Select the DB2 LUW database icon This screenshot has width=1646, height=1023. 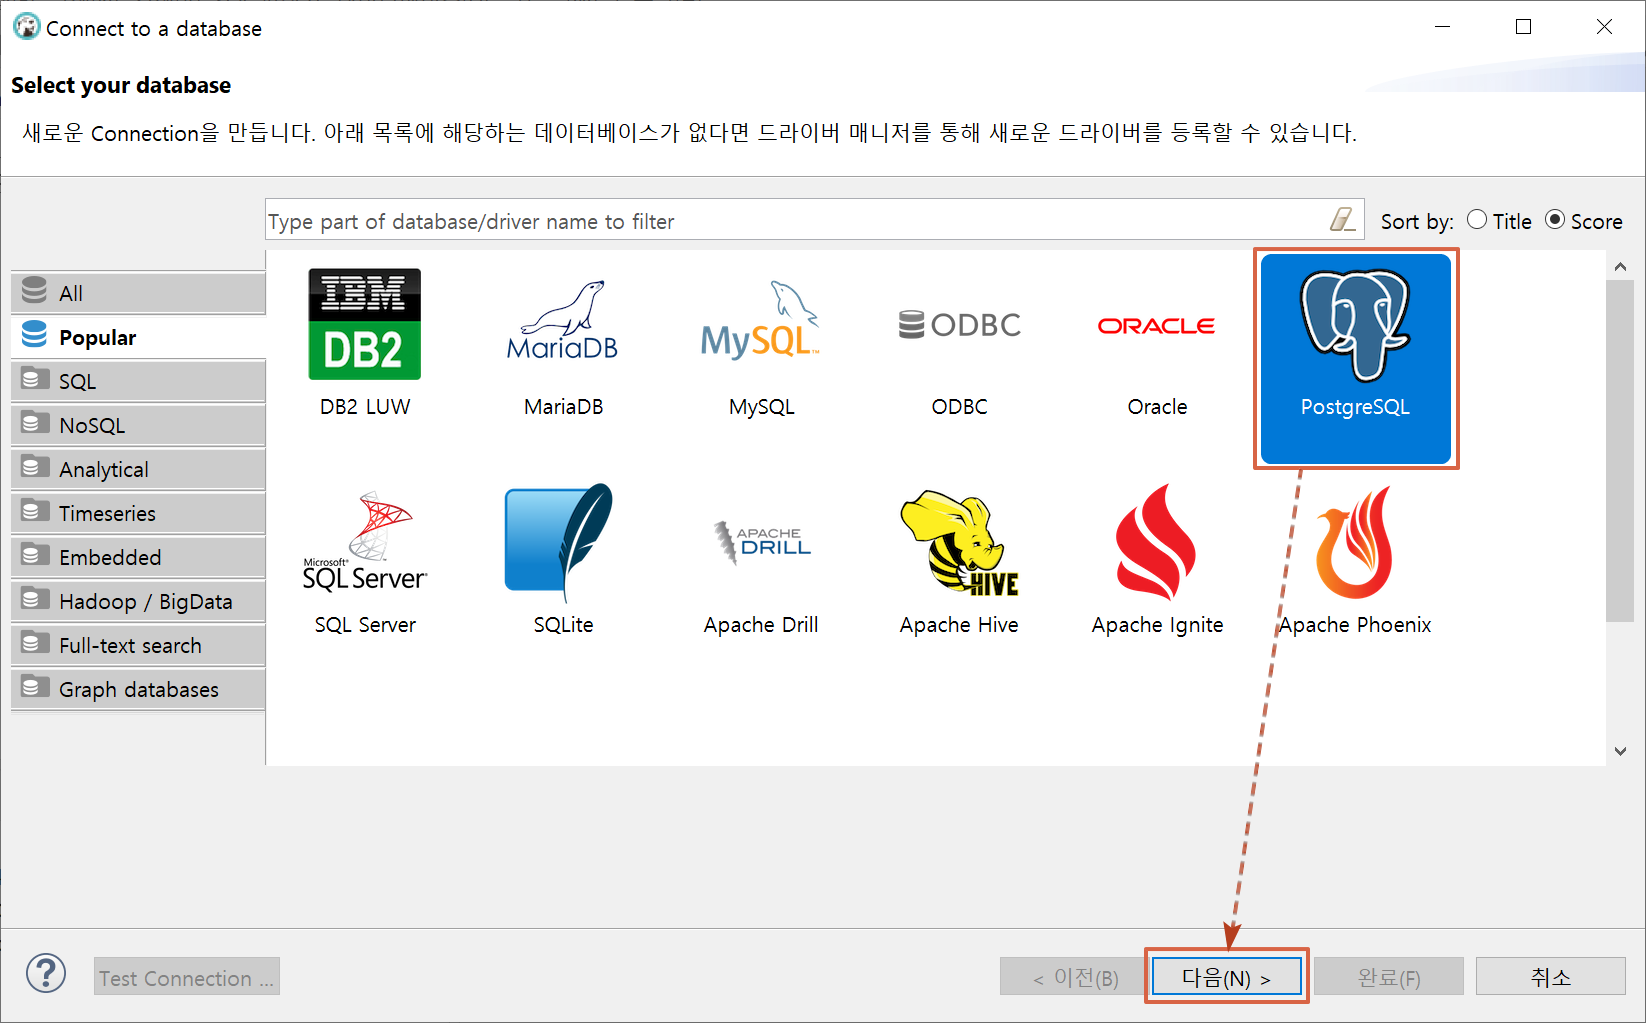pos(364,324)
